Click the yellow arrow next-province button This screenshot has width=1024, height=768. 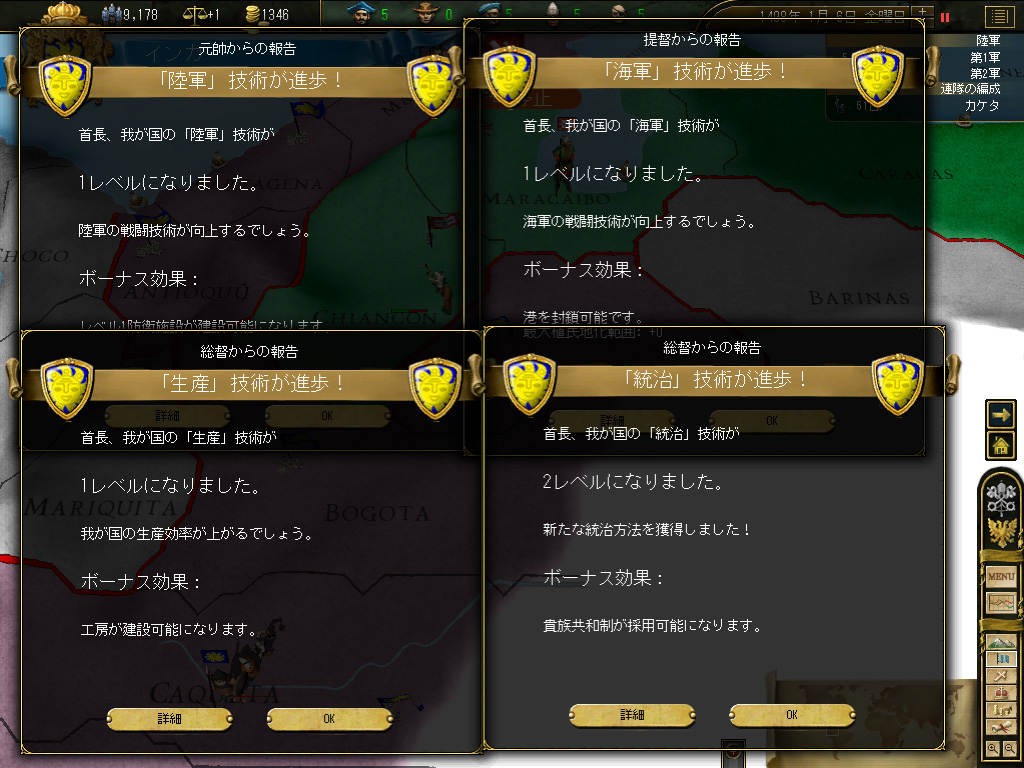pyautogui.click(x=1000, y=415)
